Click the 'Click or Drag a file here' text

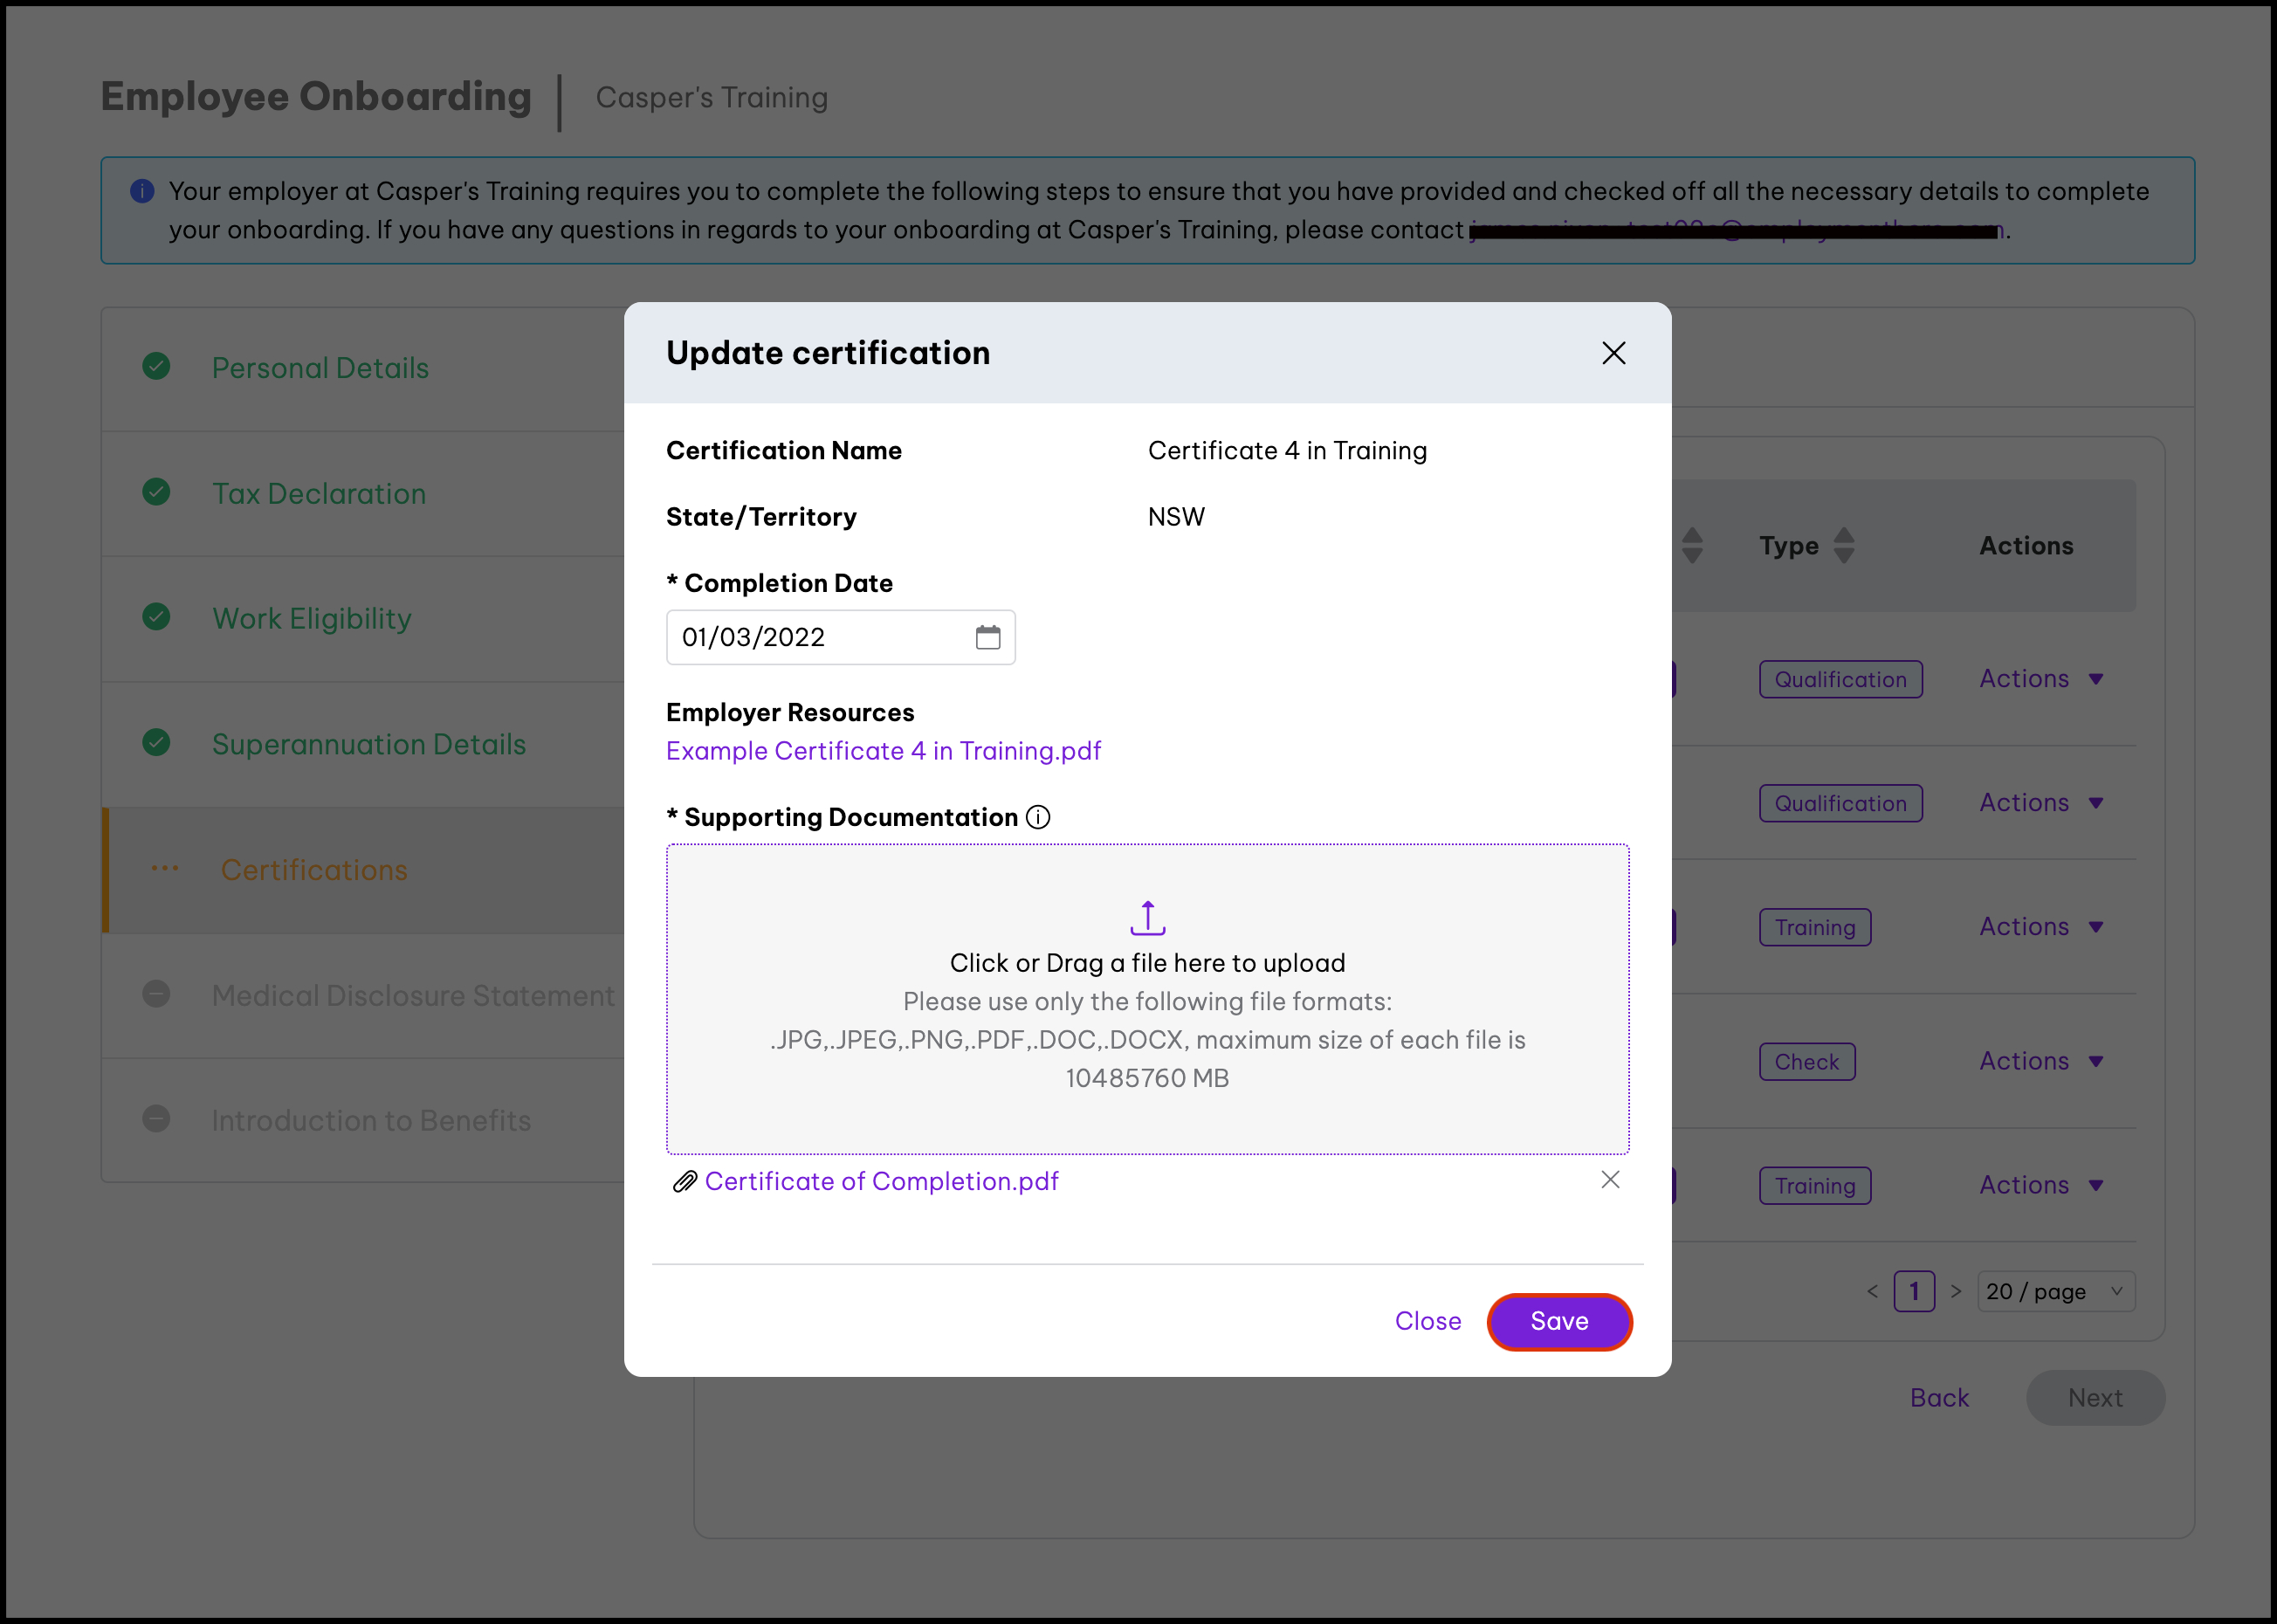(x=1147, y=963)
